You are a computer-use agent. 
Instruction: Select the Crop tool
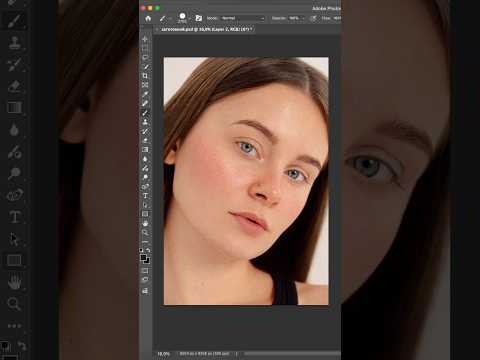pyautogui.click(x=145, y=76)
